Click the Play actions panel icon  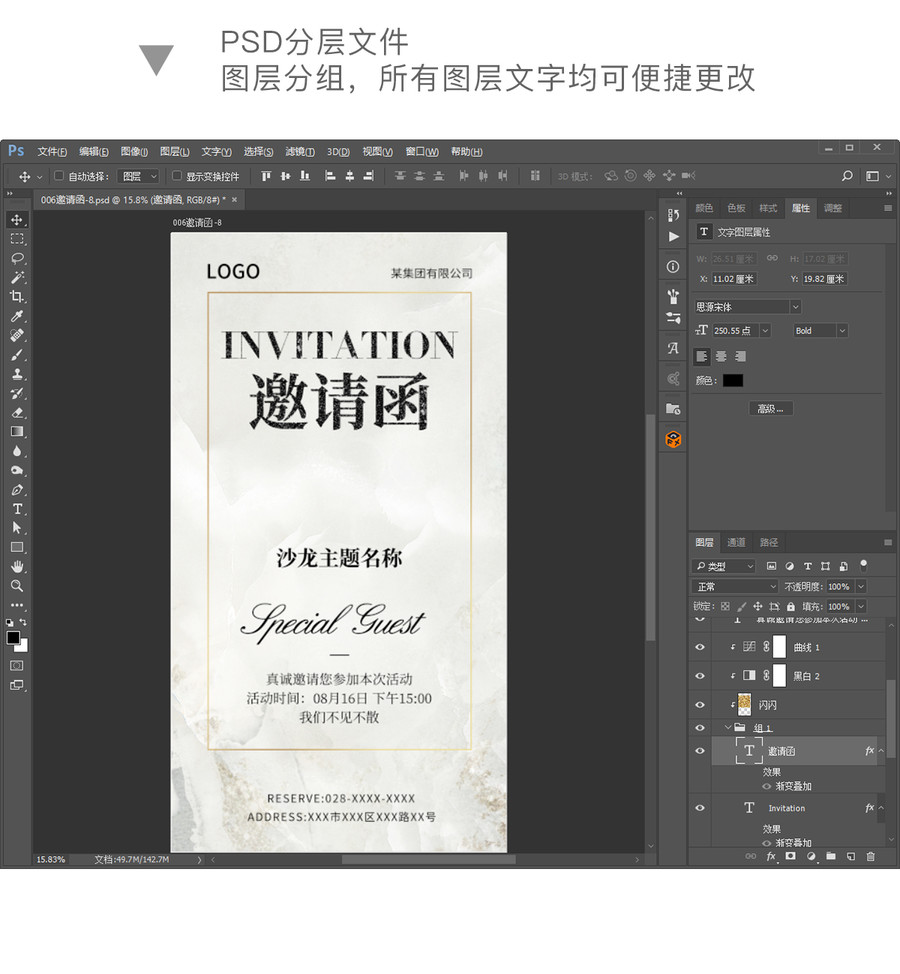(x=673, y=237)
